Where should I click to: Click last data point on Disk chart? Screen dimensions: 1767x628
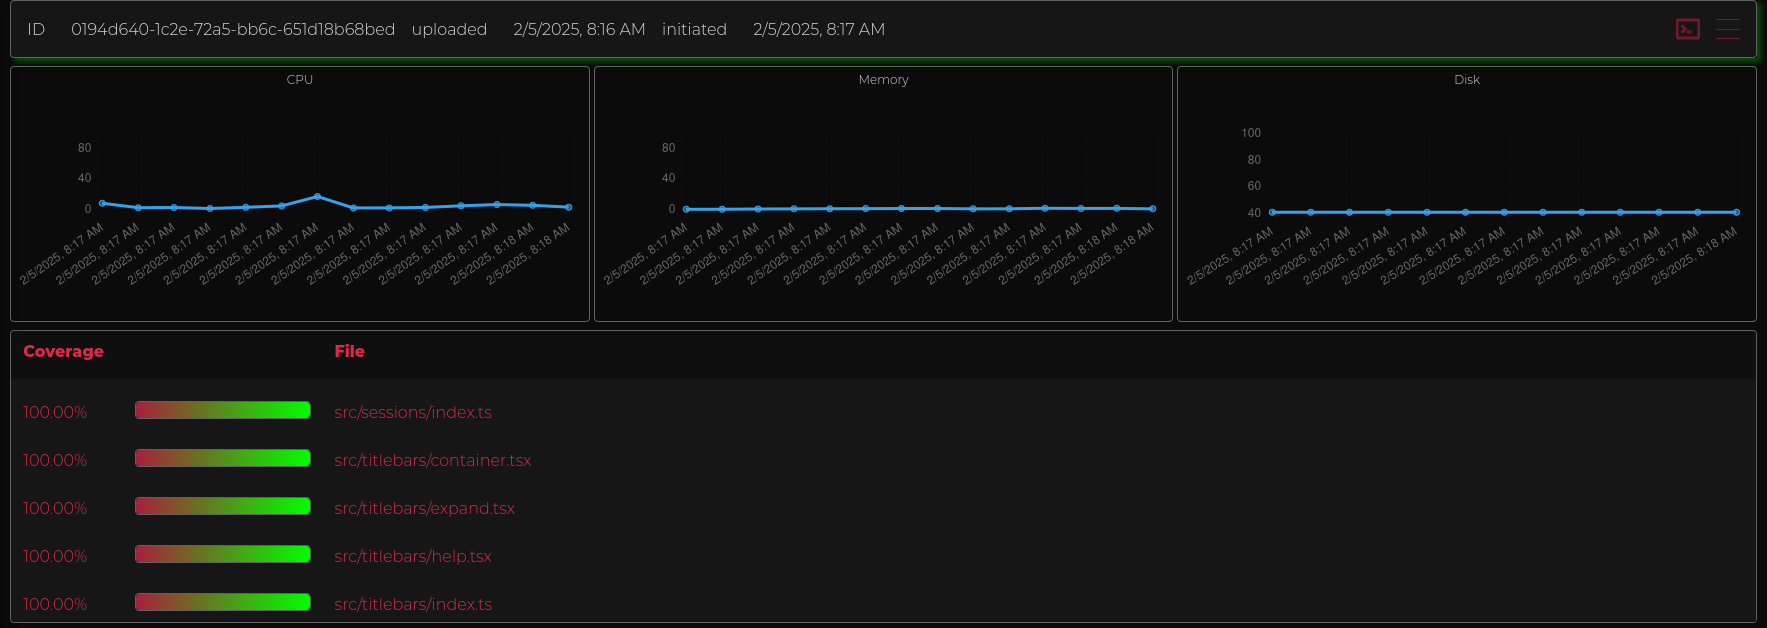point(1737,212)
